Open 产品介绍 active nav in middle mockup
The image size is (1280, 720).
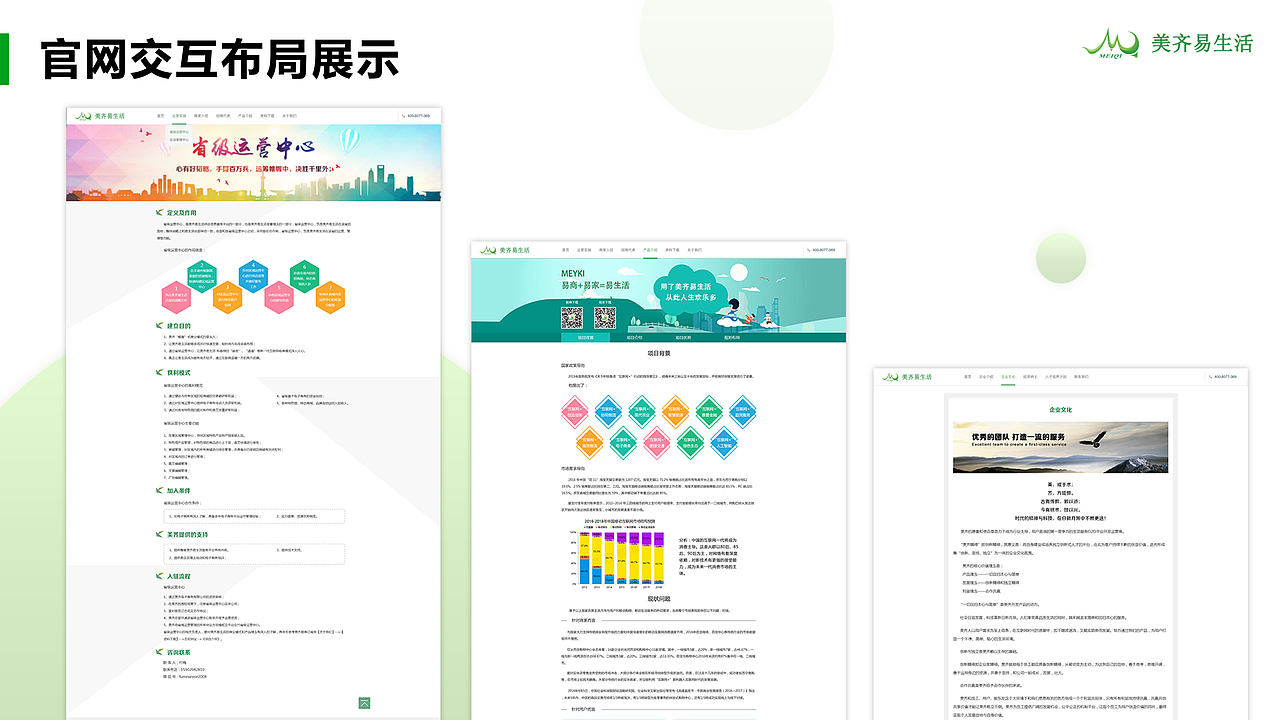tap(650, 250)
